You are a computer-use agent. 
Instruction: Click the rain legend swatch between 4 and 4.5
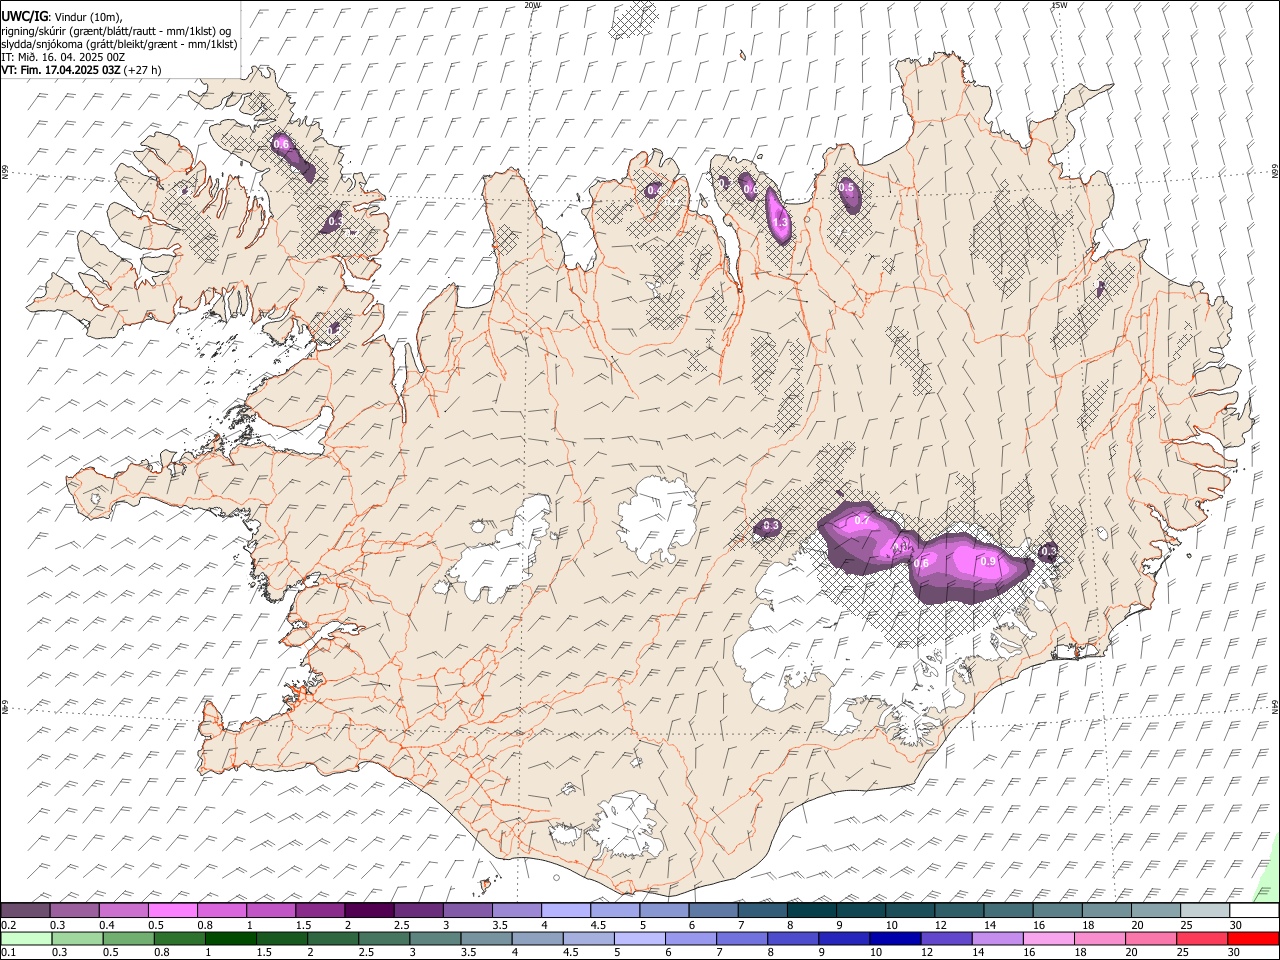pyautogui.click(x=538, y=938)
